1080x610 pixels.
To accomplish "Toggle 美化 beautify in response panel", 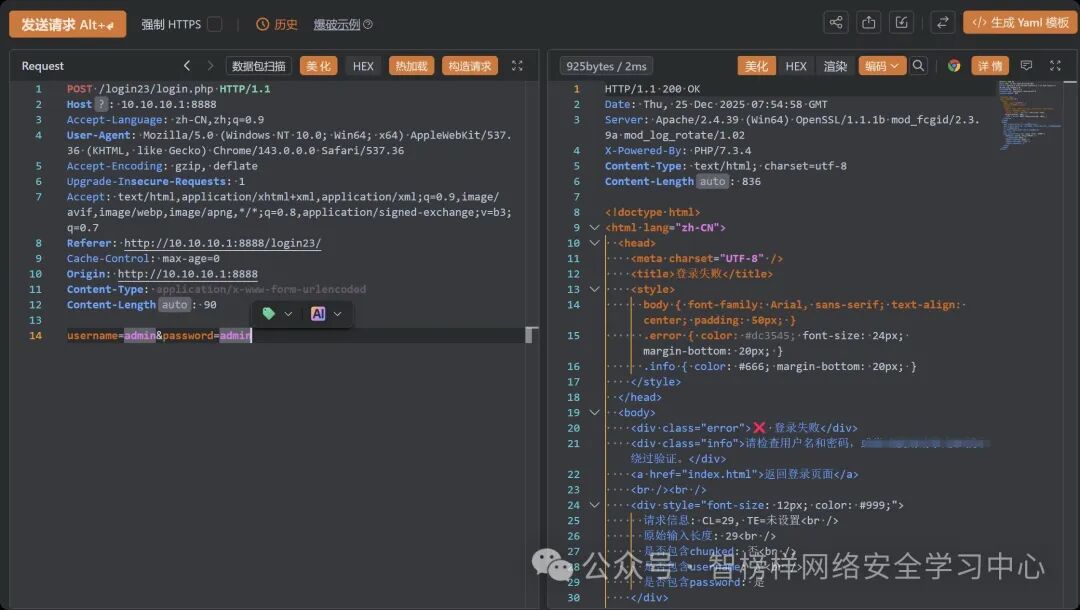I will 756,66.
